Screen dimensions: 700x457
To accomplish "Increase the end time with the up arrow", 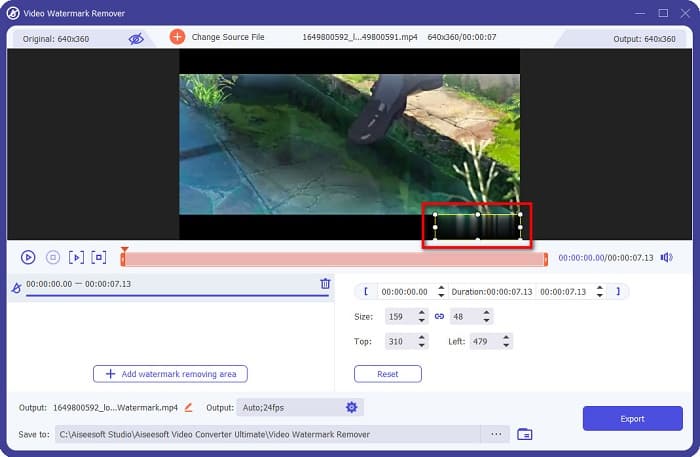I will point(600,288).
